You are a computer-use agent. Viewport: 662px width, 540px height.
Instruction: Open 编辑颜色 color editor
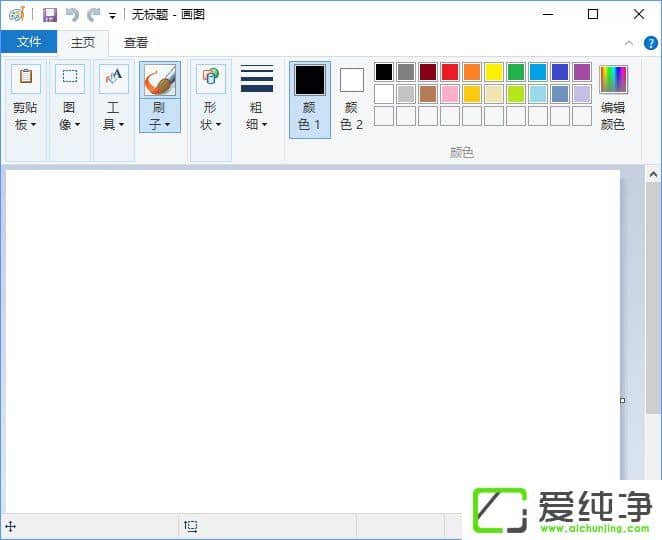click(x=613, y=98)
